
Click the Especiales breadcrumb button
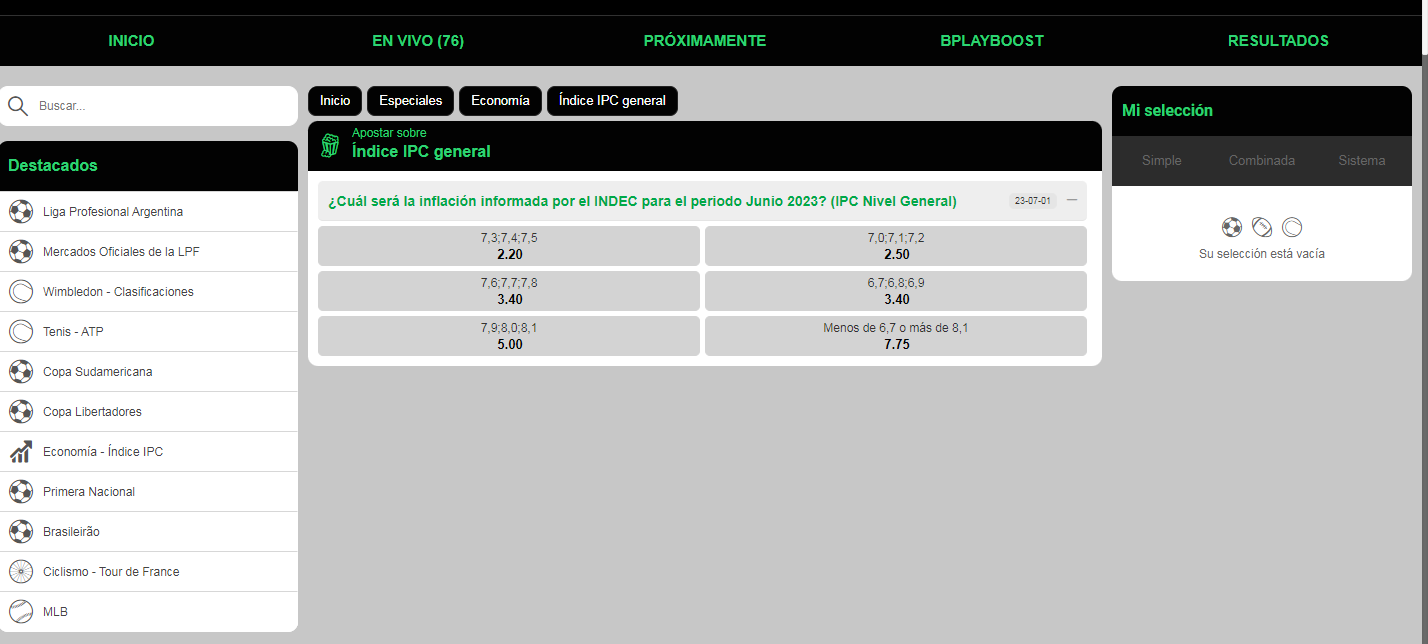tap(410, 101)
